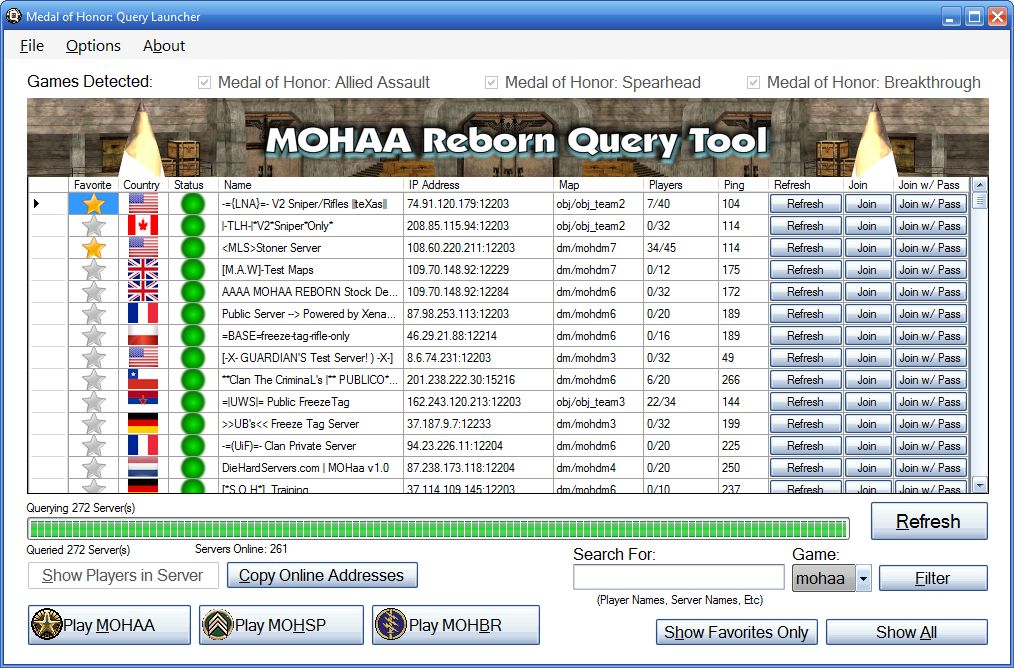Click the Medal of Honor title bar icon
Image resolution: width=1014 pixels, height=668 pixels.
click(12, 16)
